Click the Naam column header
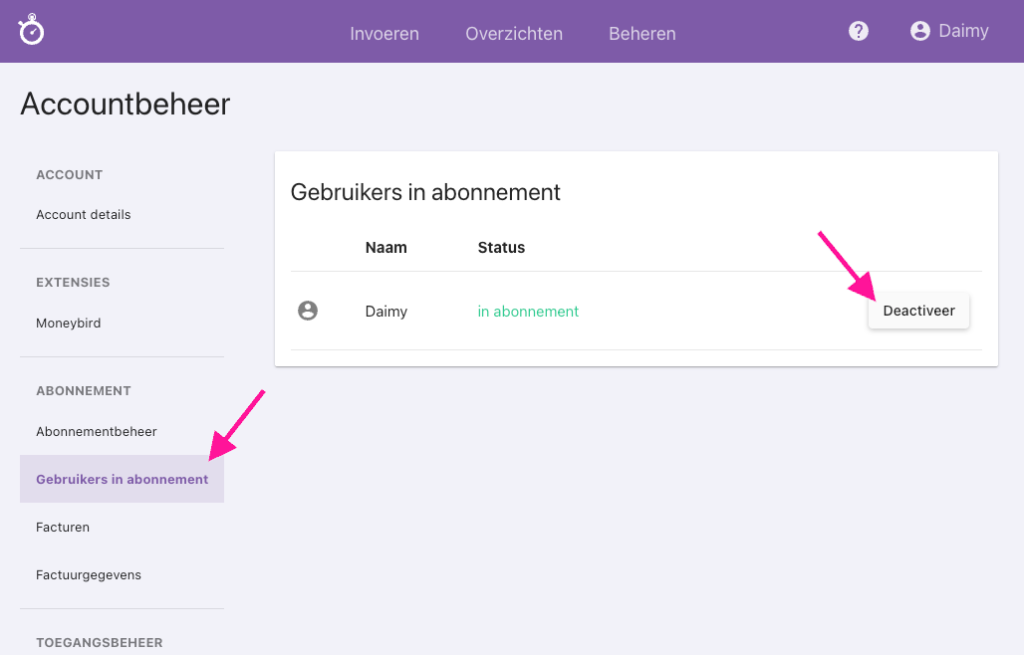1024x655 pixels. (x=386, y=247)
